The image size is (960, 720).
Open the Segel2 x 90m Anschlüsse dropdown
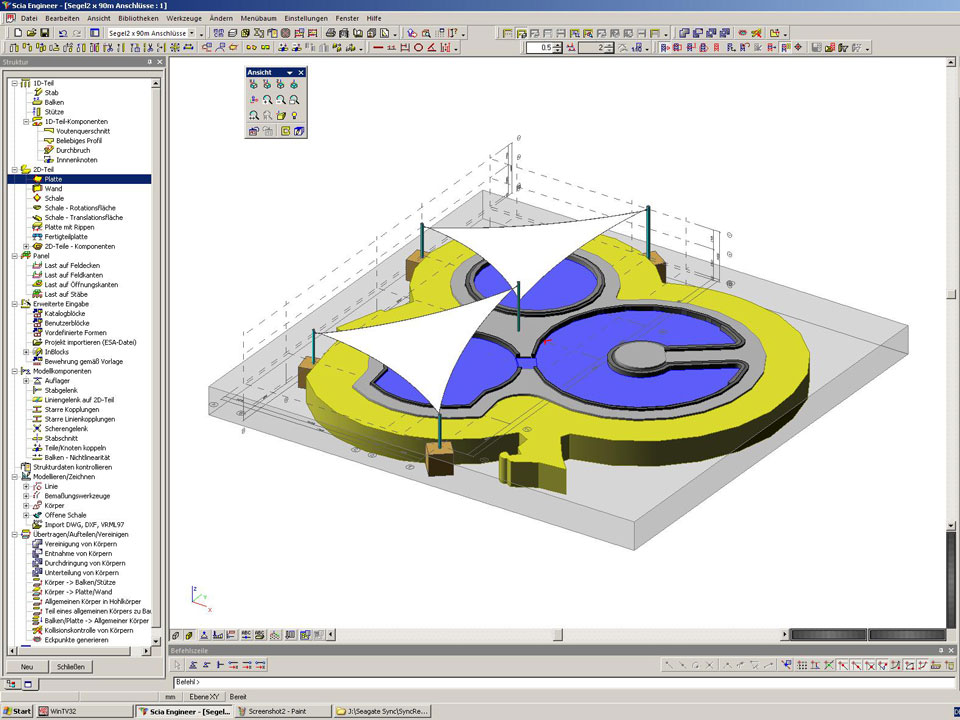coord(202,33)
